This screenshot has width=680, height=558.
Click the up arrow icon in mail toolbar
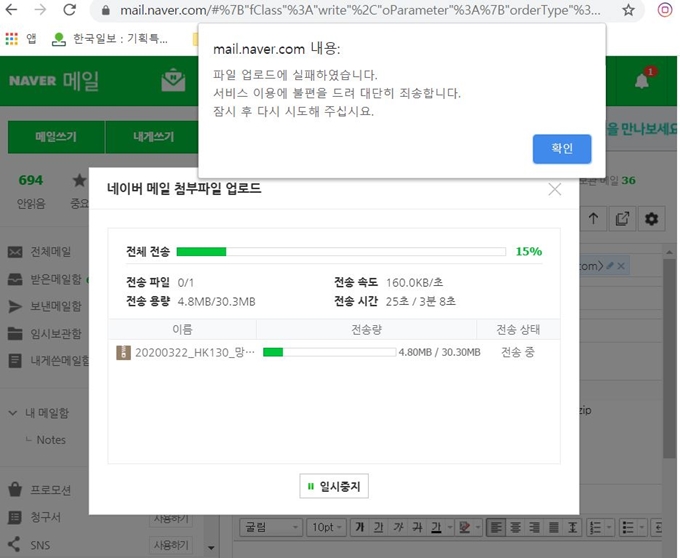click(593, 218)
